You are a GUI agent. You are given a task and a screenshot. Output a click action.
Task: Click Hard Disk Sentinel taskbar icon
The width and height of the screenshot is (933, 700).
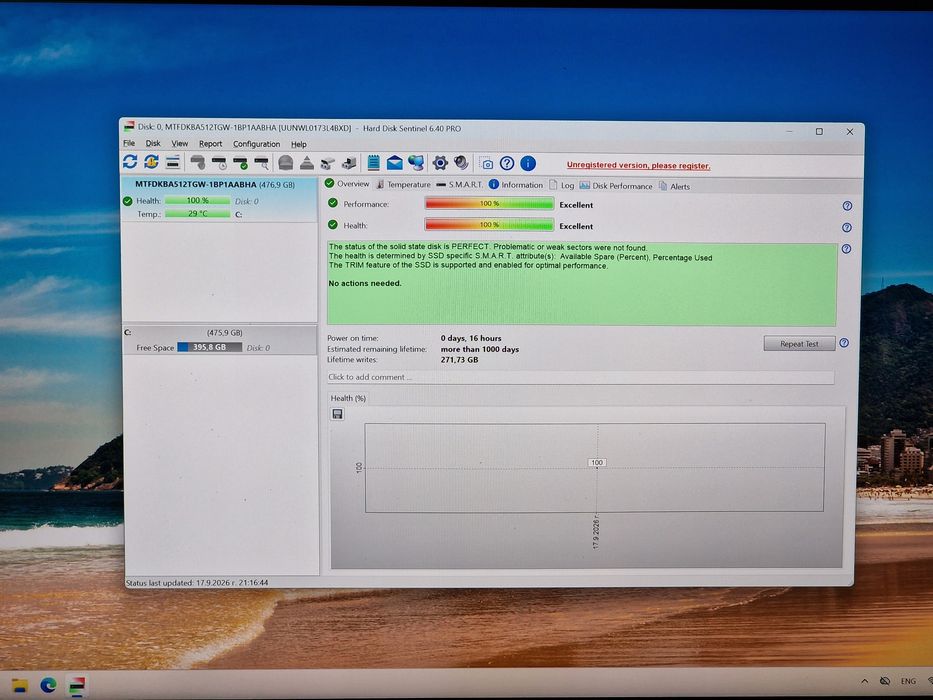(77, 686)
